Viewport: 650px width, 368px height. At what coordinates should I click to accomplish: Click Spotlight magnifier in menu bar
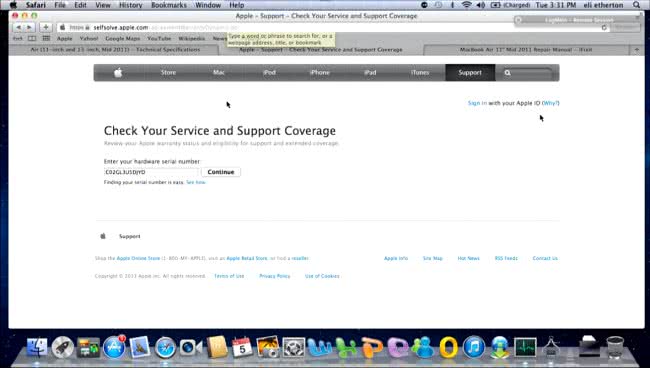(x=636, y=5)
